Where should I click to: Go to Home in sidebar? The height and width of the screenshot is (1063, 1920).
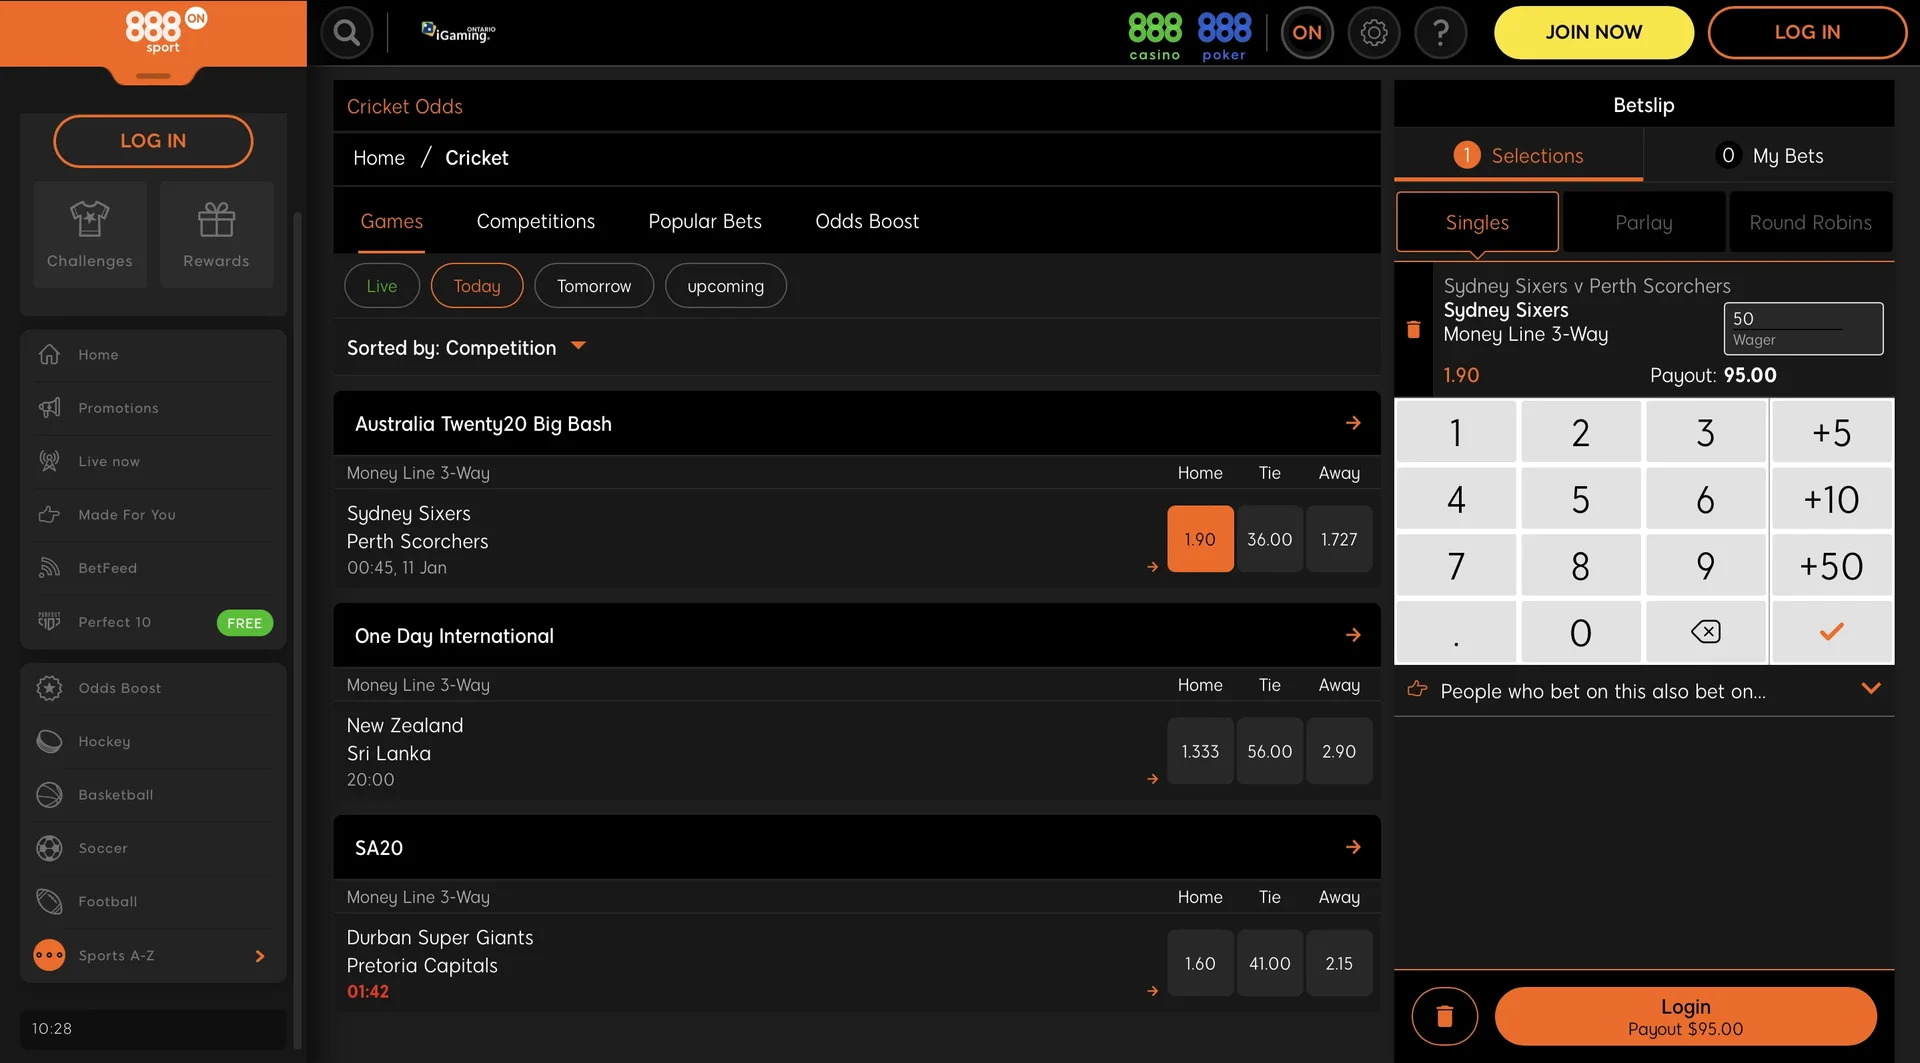coord(153,355)
